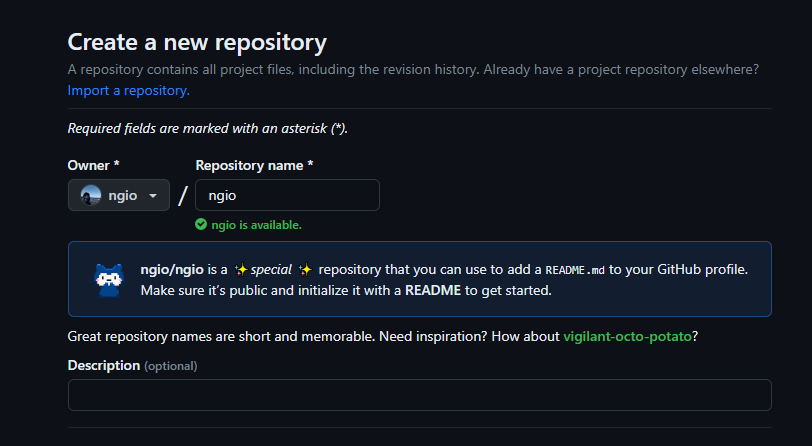Click the sparkle icon after 'special'
812x446 pixels.
(x=305, y=269)
